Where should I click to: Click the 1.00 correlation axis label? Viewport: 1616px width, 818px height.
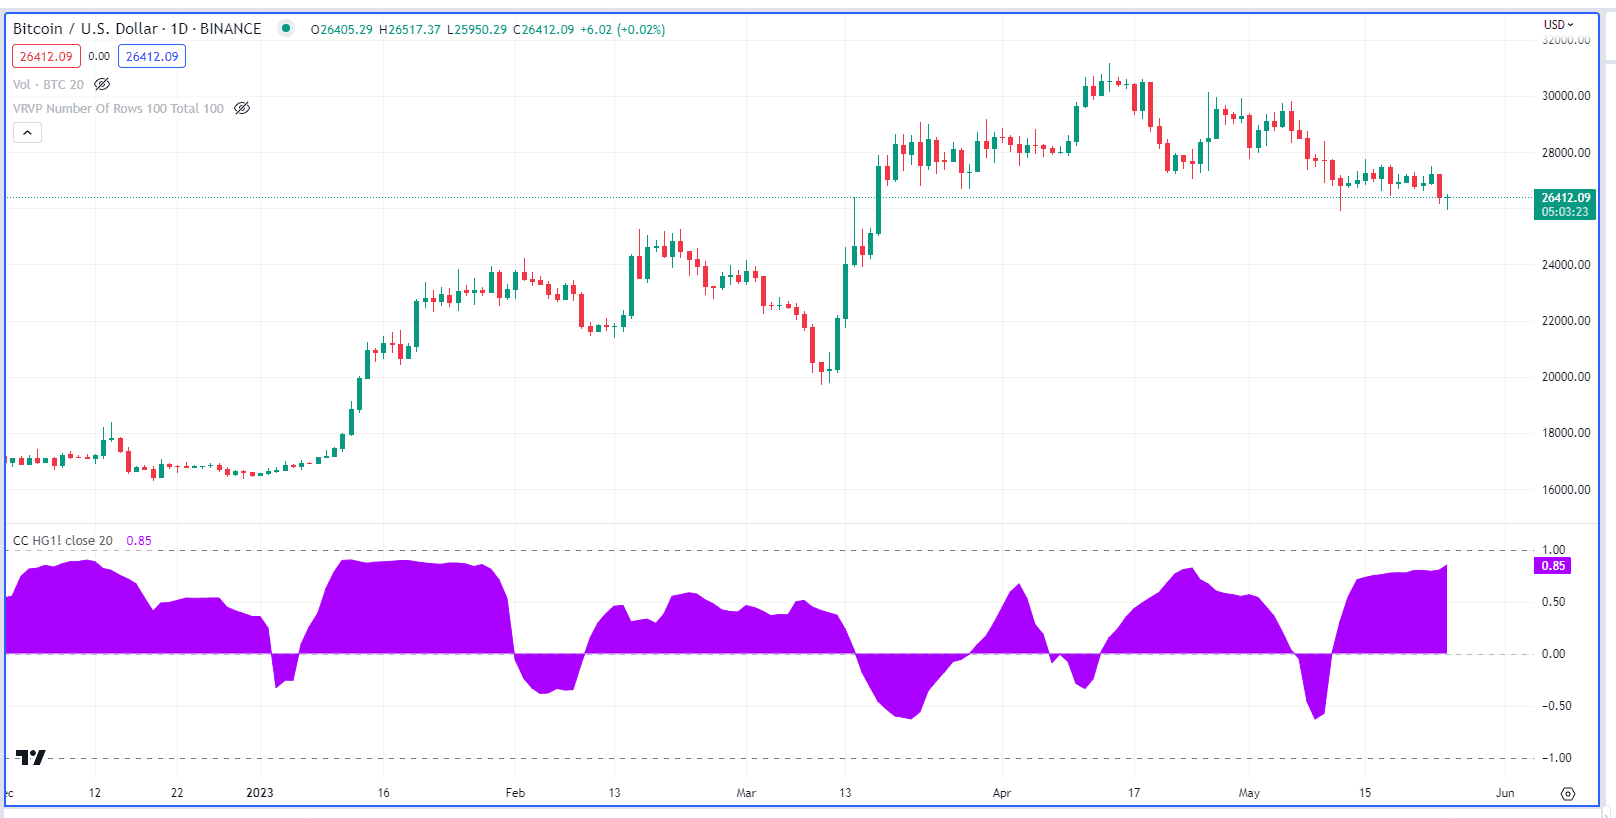click(1553, 550)
